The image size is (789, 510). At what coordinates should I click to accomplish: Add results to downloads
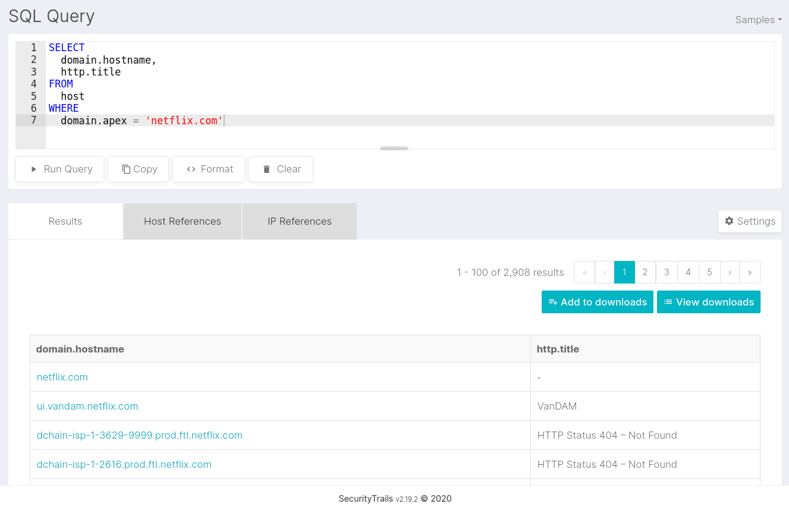point(597,302)
